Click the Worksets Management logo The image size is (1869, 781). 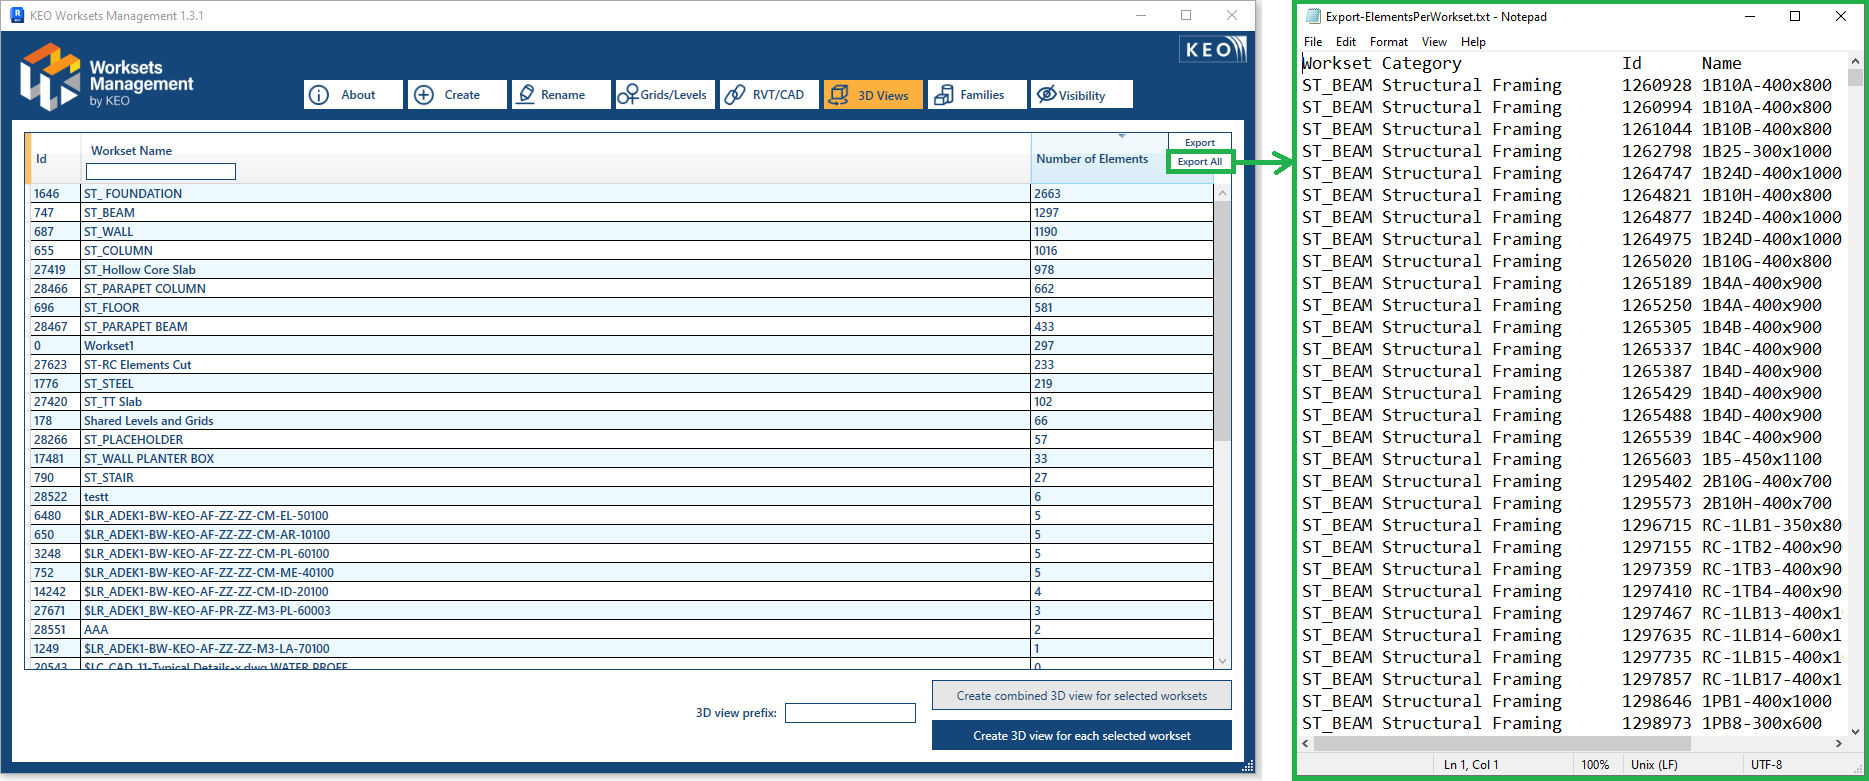pyautogui.click(x=106, y=76)
